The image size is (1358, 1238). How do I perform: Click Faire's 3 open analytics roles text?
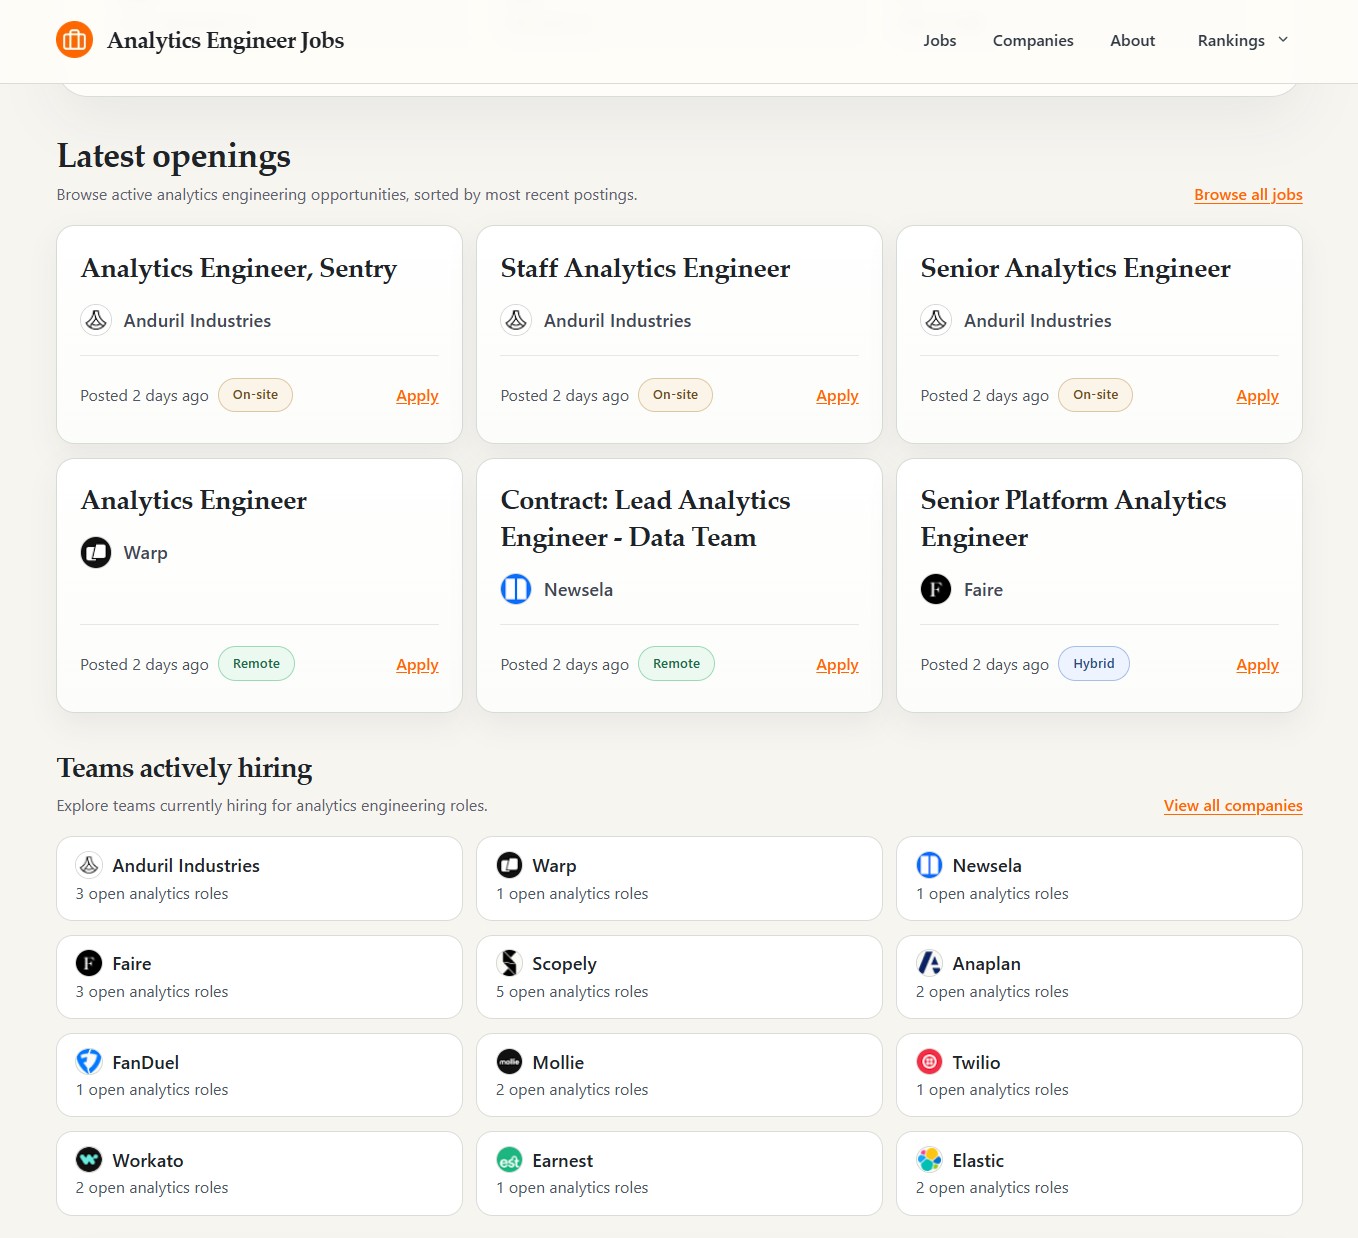click(x=152, y=992)
